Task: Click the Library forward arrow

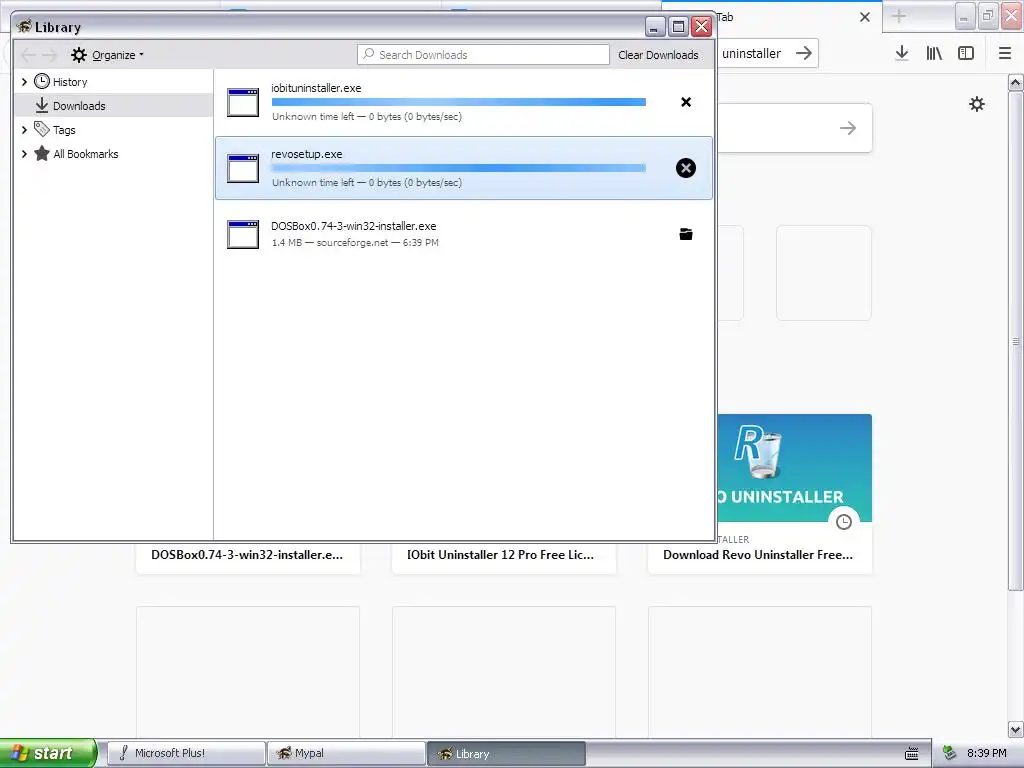Action: [x=50, y=55]
